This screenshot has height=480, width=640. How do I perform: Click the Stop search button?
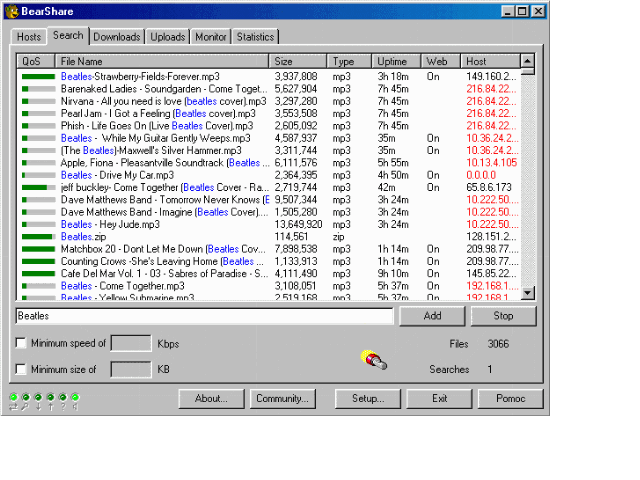coord(503,316)
